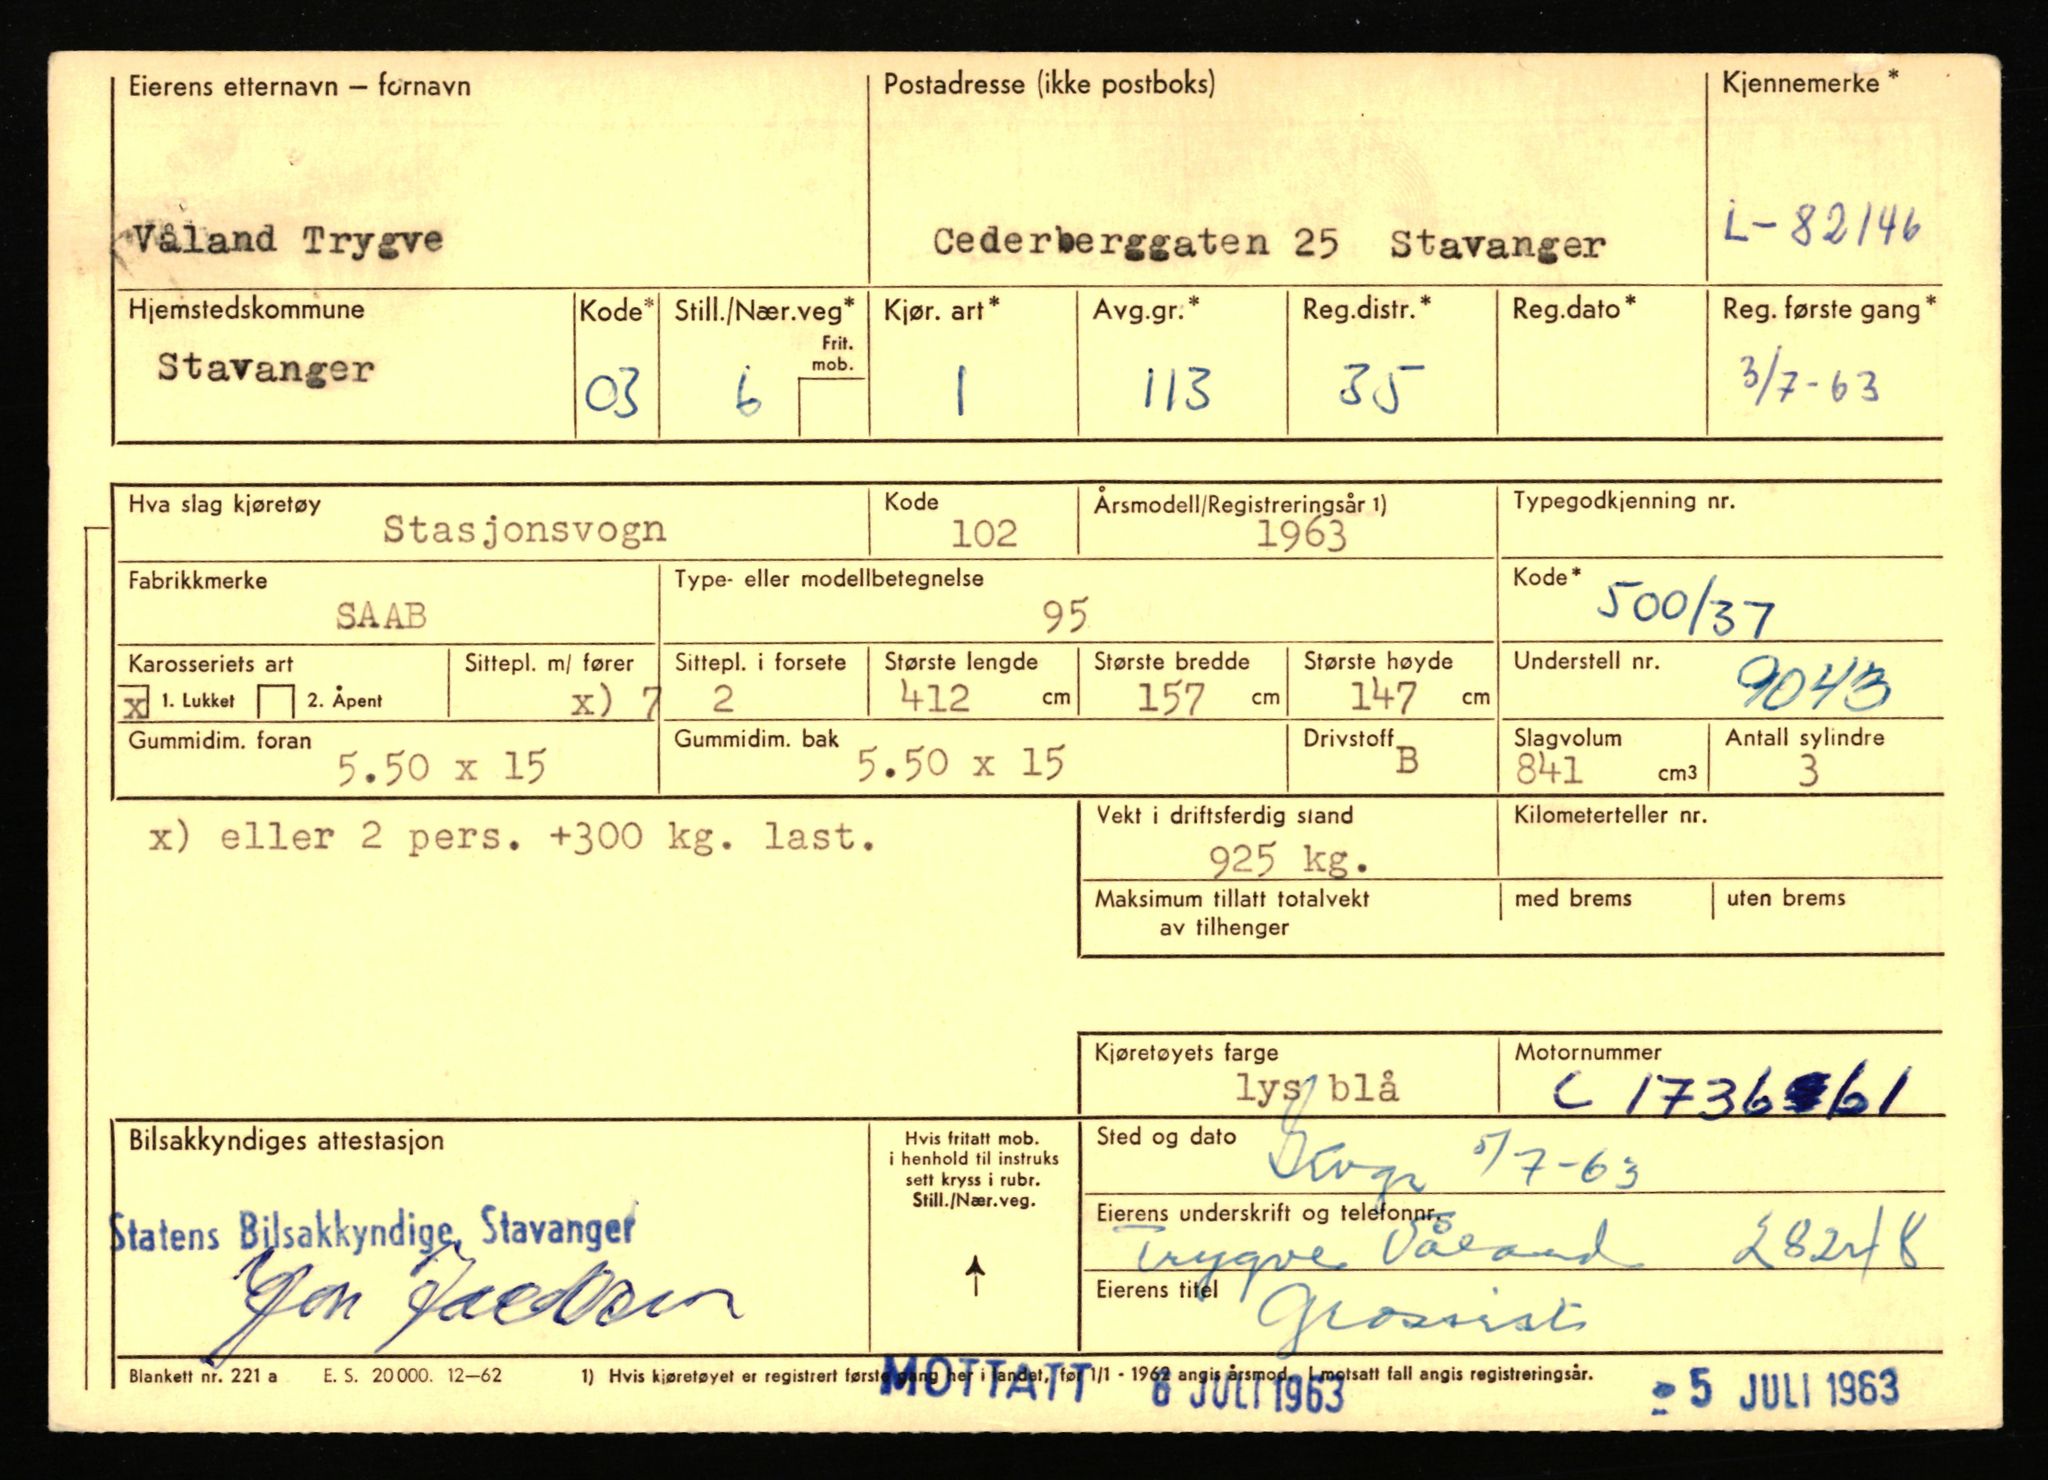
Task: Click the '5 JULI 1963' date stamp
Action: 1774,1391
